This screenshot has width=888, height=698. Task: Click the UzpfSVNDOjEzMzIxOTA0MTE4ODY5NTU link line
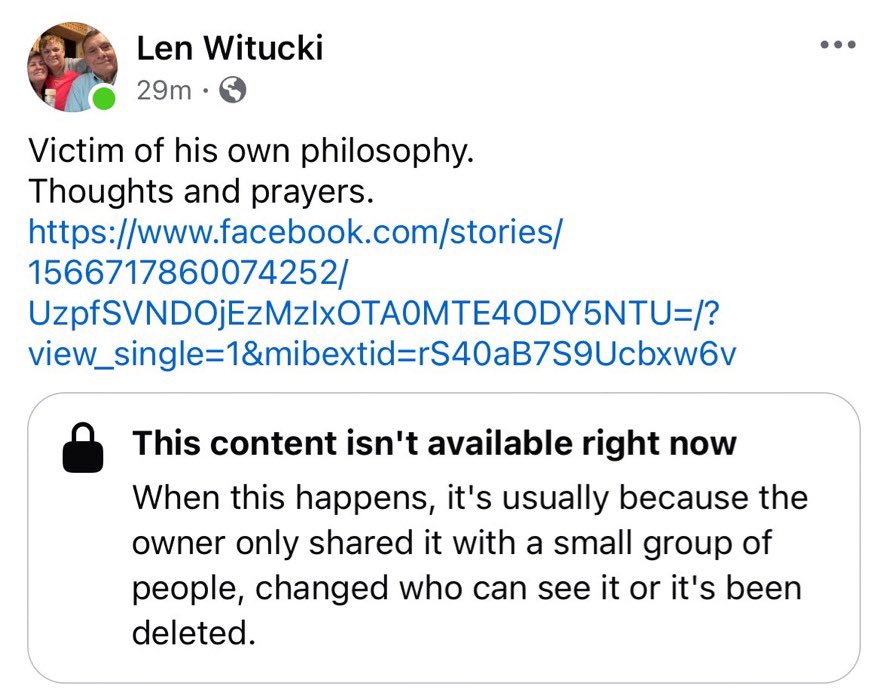pyautogui.click(x=374, y=313)
